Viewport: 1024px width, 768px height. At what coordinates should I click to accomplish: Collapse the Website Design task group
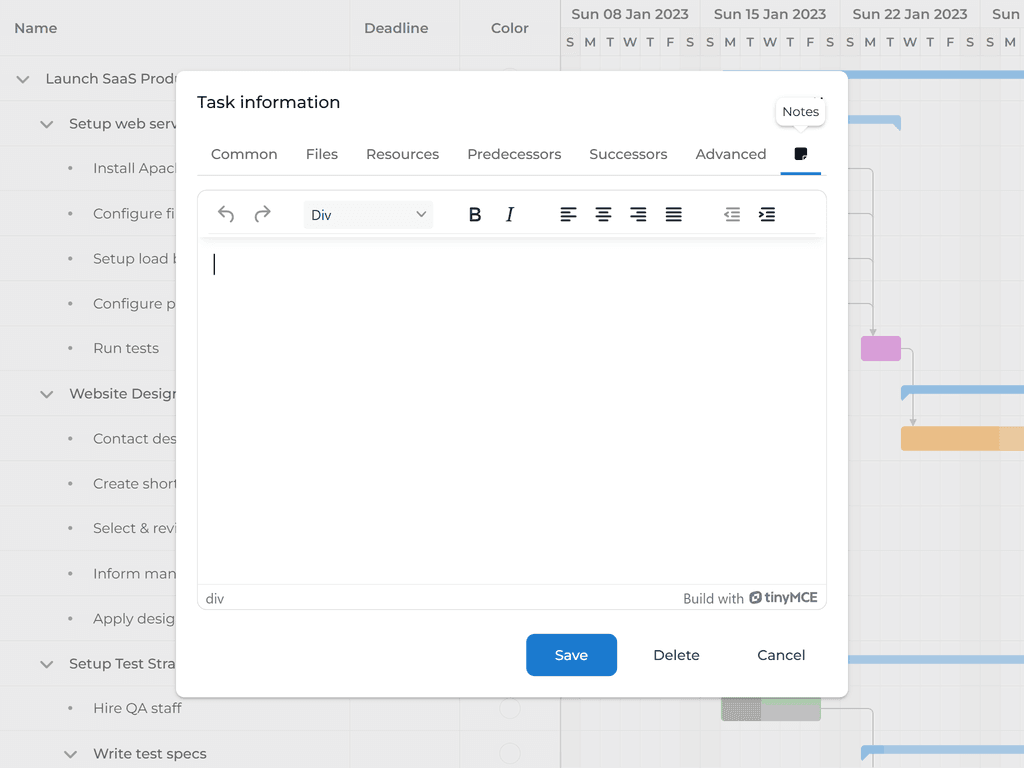point(46,393)
